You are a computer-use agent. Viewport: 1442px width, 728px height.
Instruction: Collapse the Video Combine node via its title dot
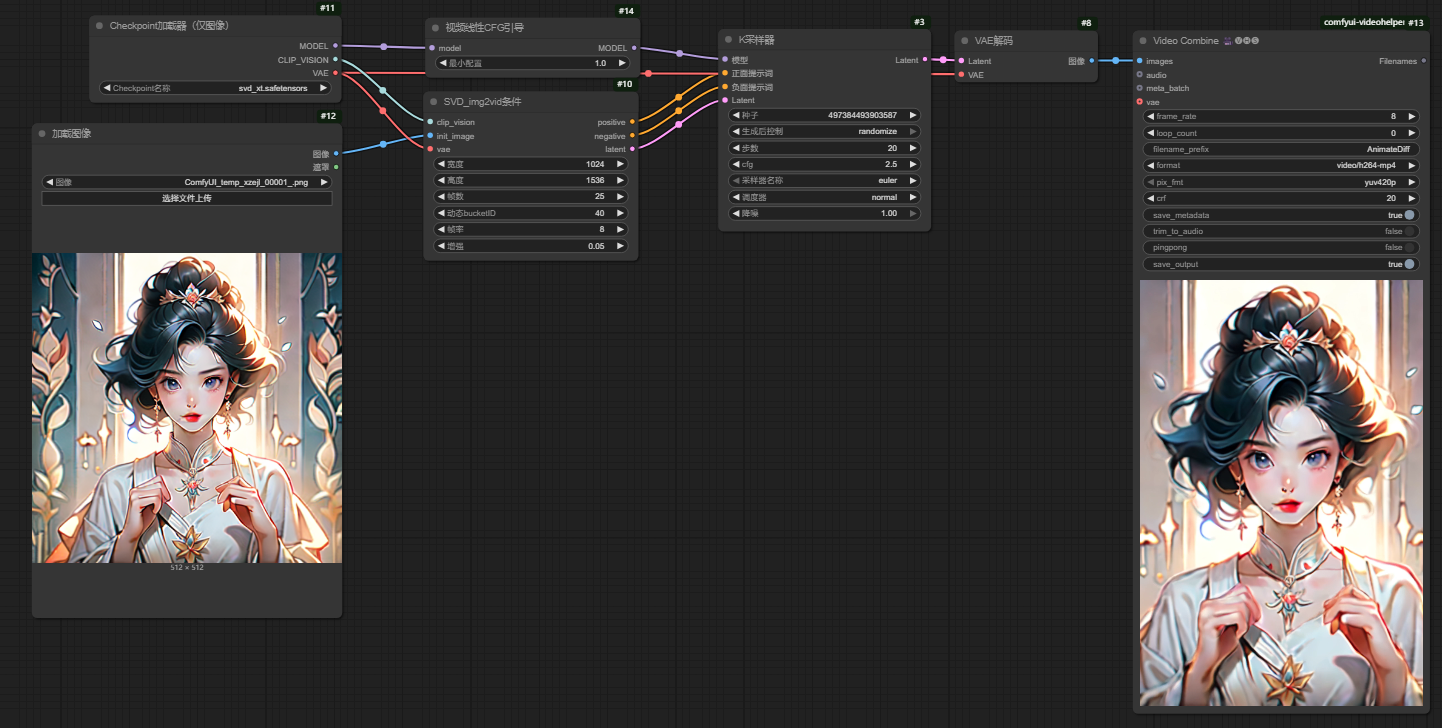point(1144,41)
